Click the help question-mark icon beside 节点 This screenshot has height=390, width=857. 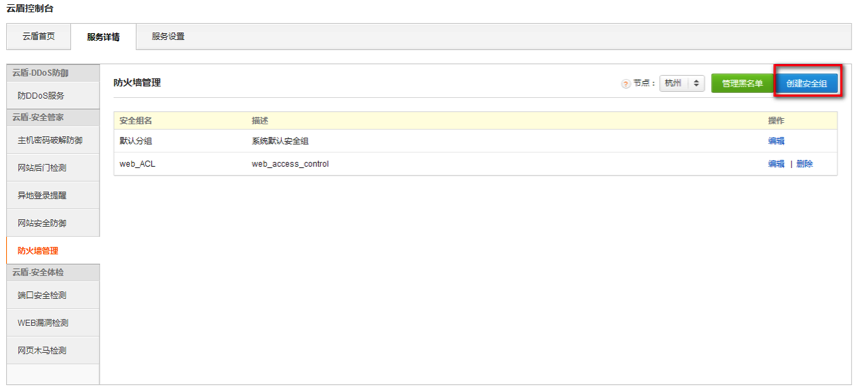pos(626,84)
